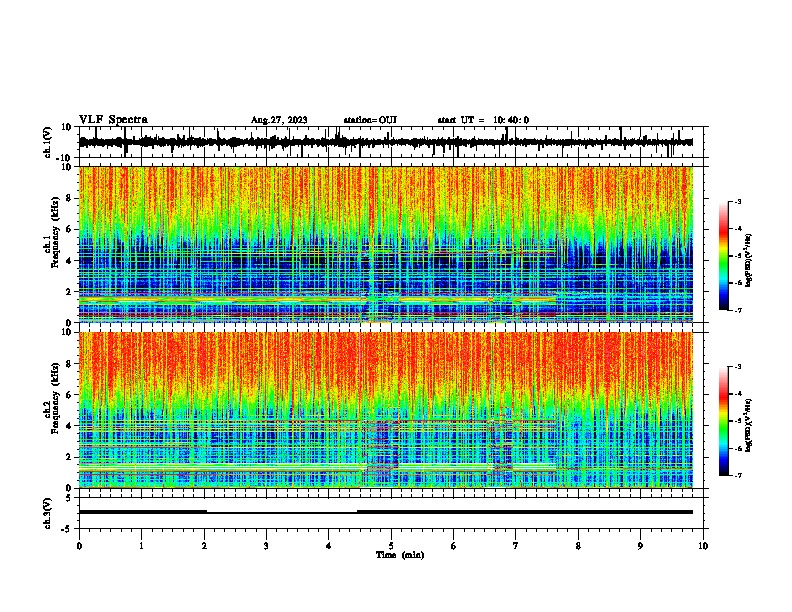Image resolution: width=792 pixels, height=612 pixels.
Task: Select the ch.2 "Frequency (kHz)" axis label
Action: click(x=55, y=398)
